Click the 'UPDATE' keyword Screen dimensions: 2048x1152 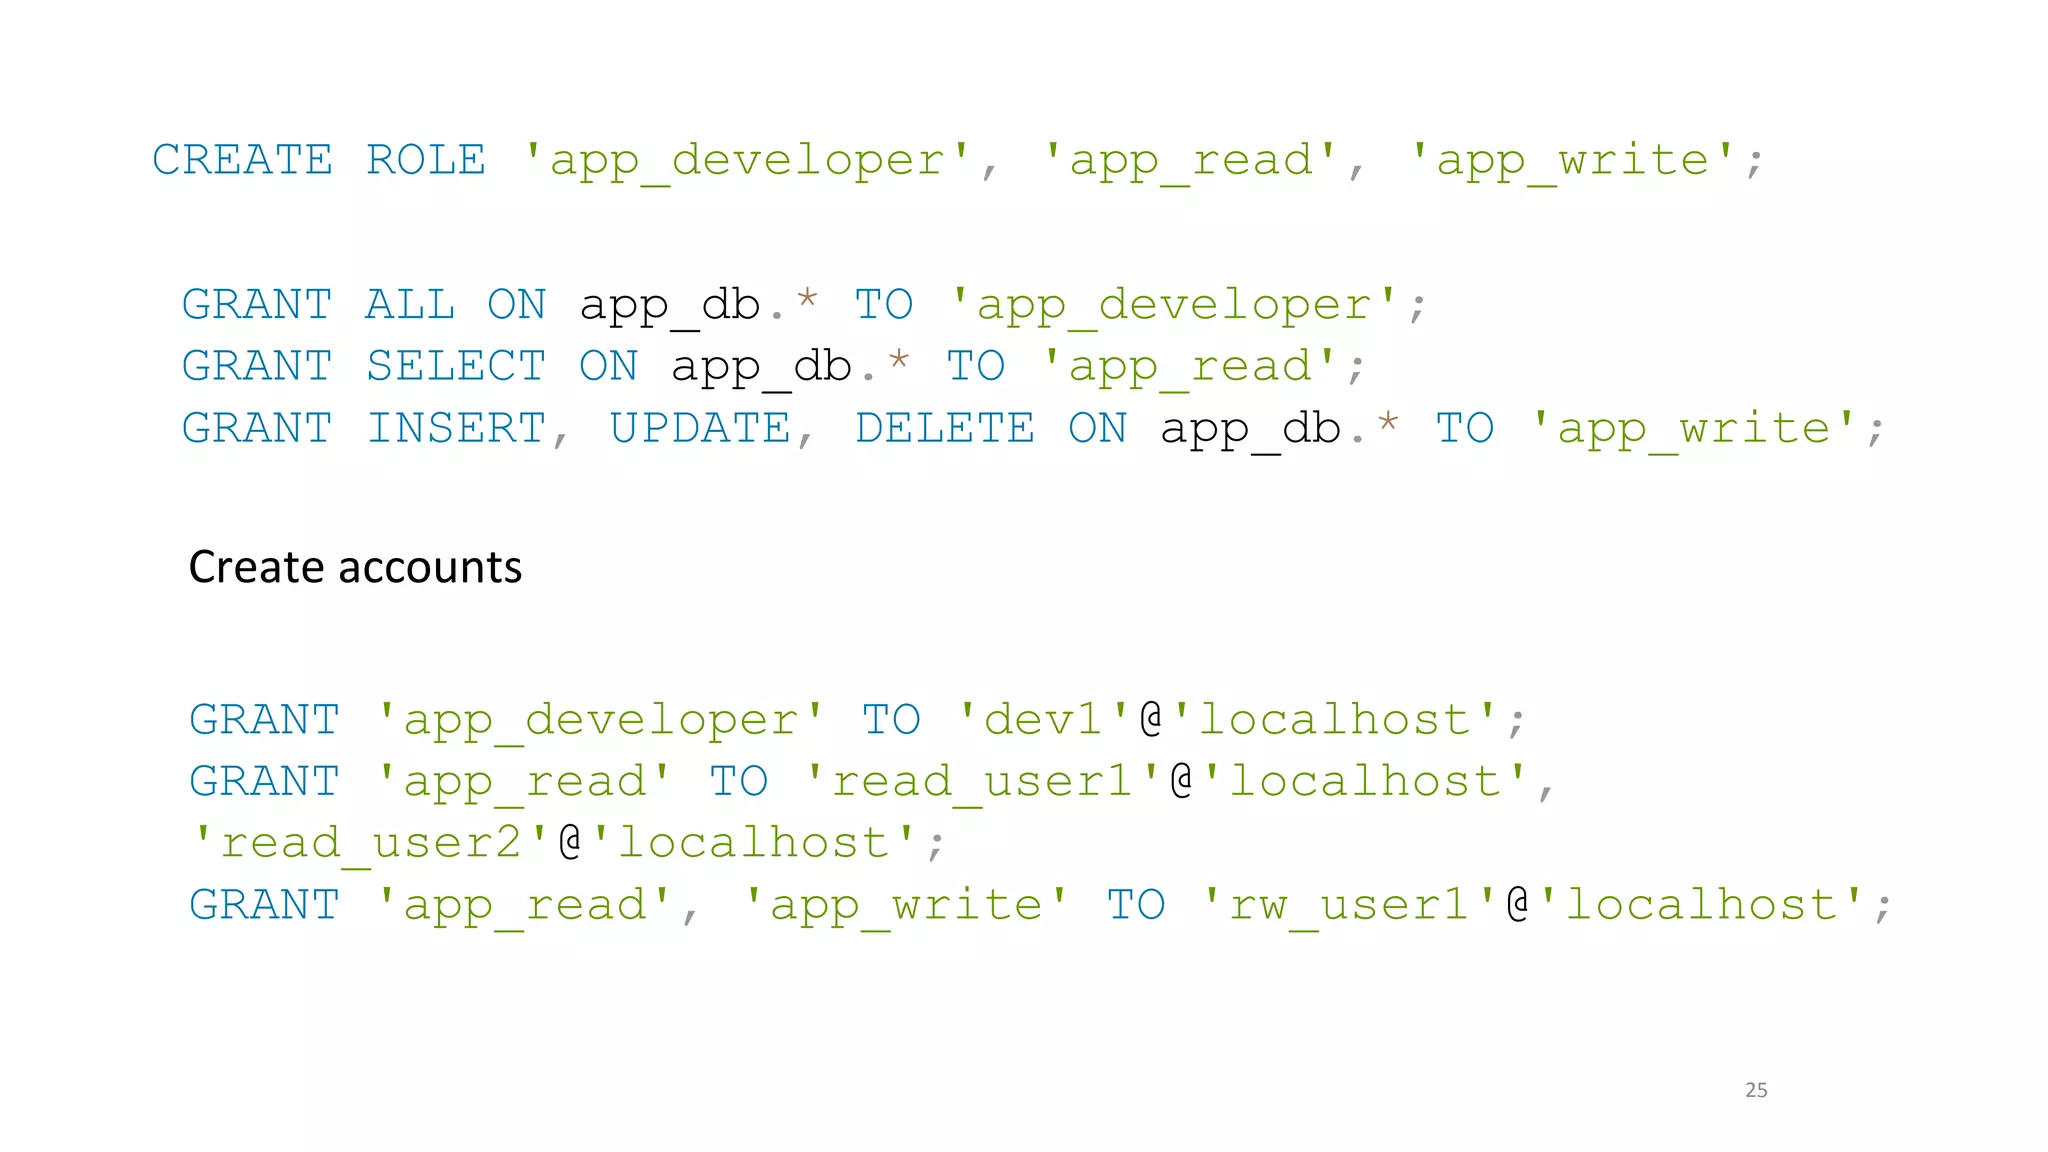pyautogui.click(x=700, y=428)
